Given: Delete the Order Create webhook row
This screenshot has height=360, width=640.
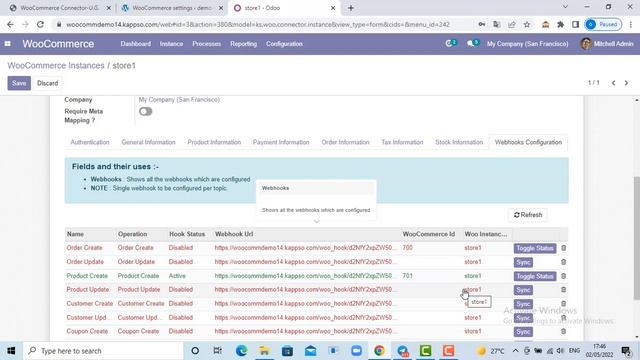Looking at the screenshot, I should (563, 248).
